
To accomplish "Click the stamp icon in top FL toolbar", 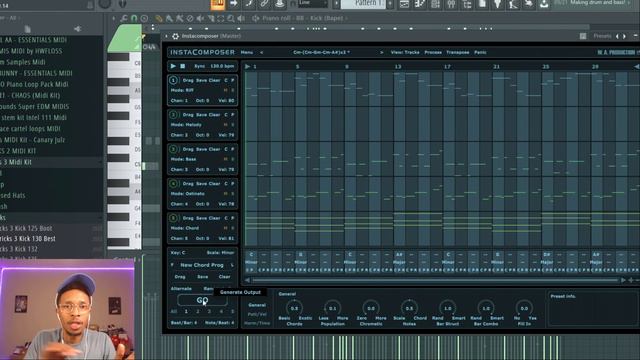I will click(x=280, y=4).
